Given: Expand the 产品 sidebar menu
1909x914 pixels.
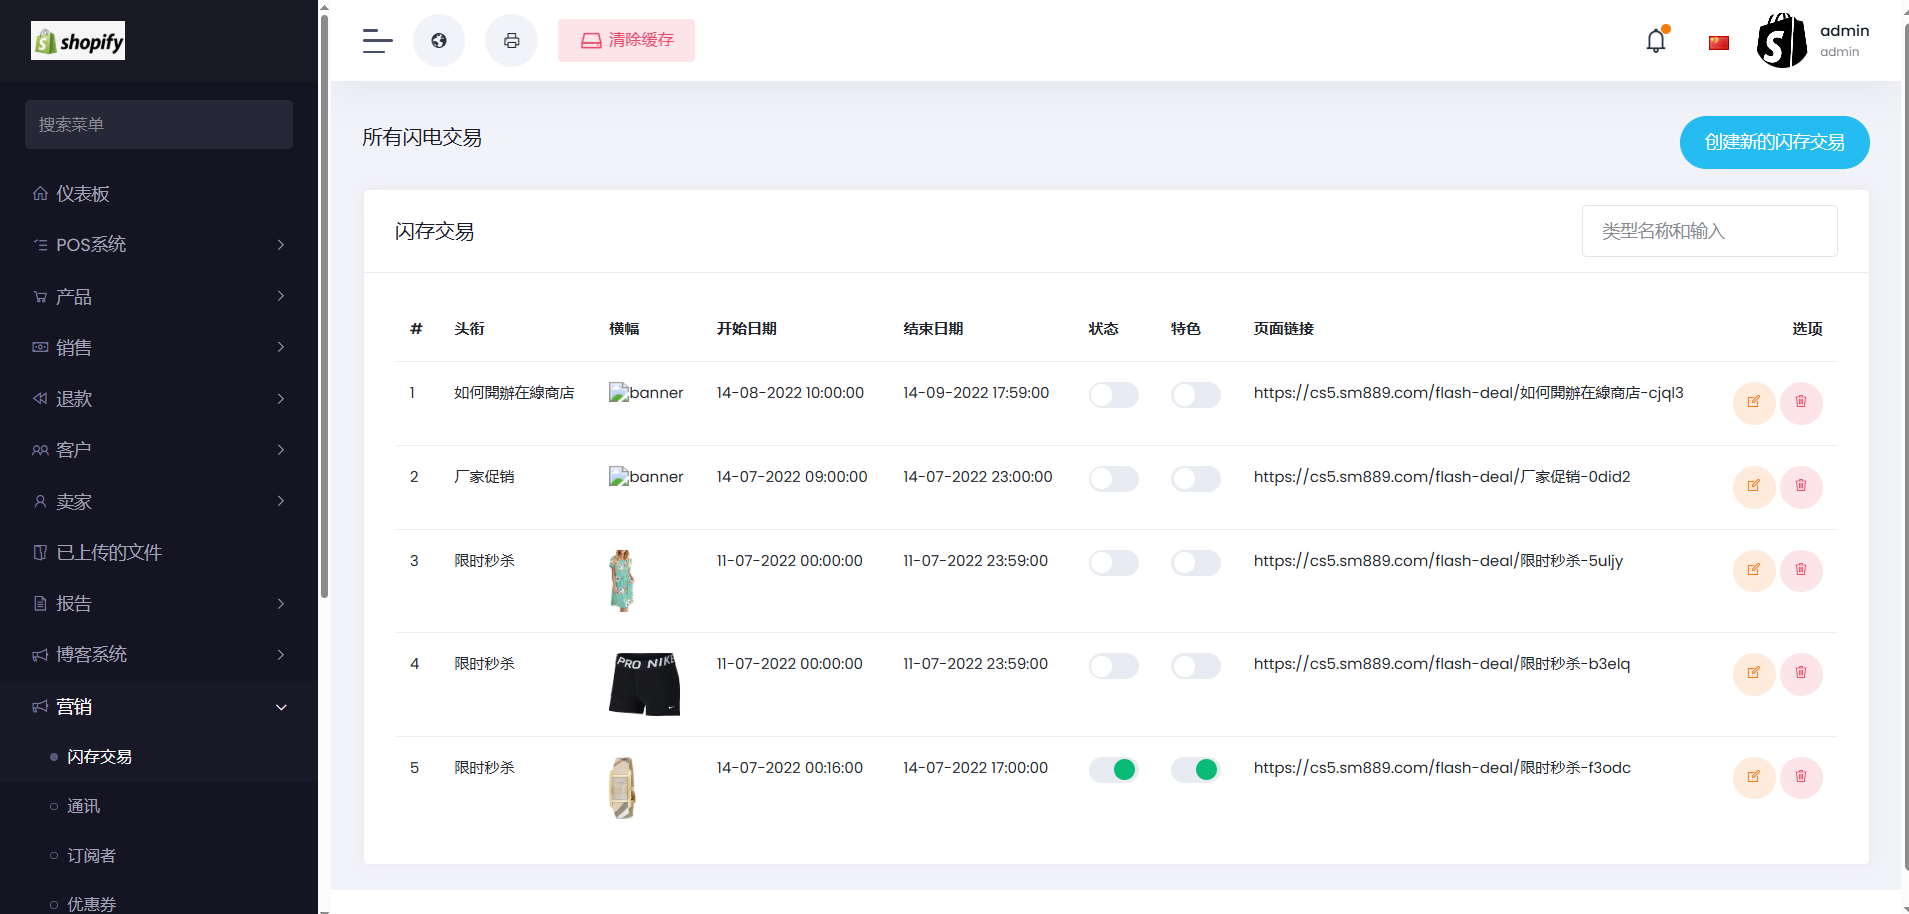Looking at the screenshot, I should pos(159,297).
